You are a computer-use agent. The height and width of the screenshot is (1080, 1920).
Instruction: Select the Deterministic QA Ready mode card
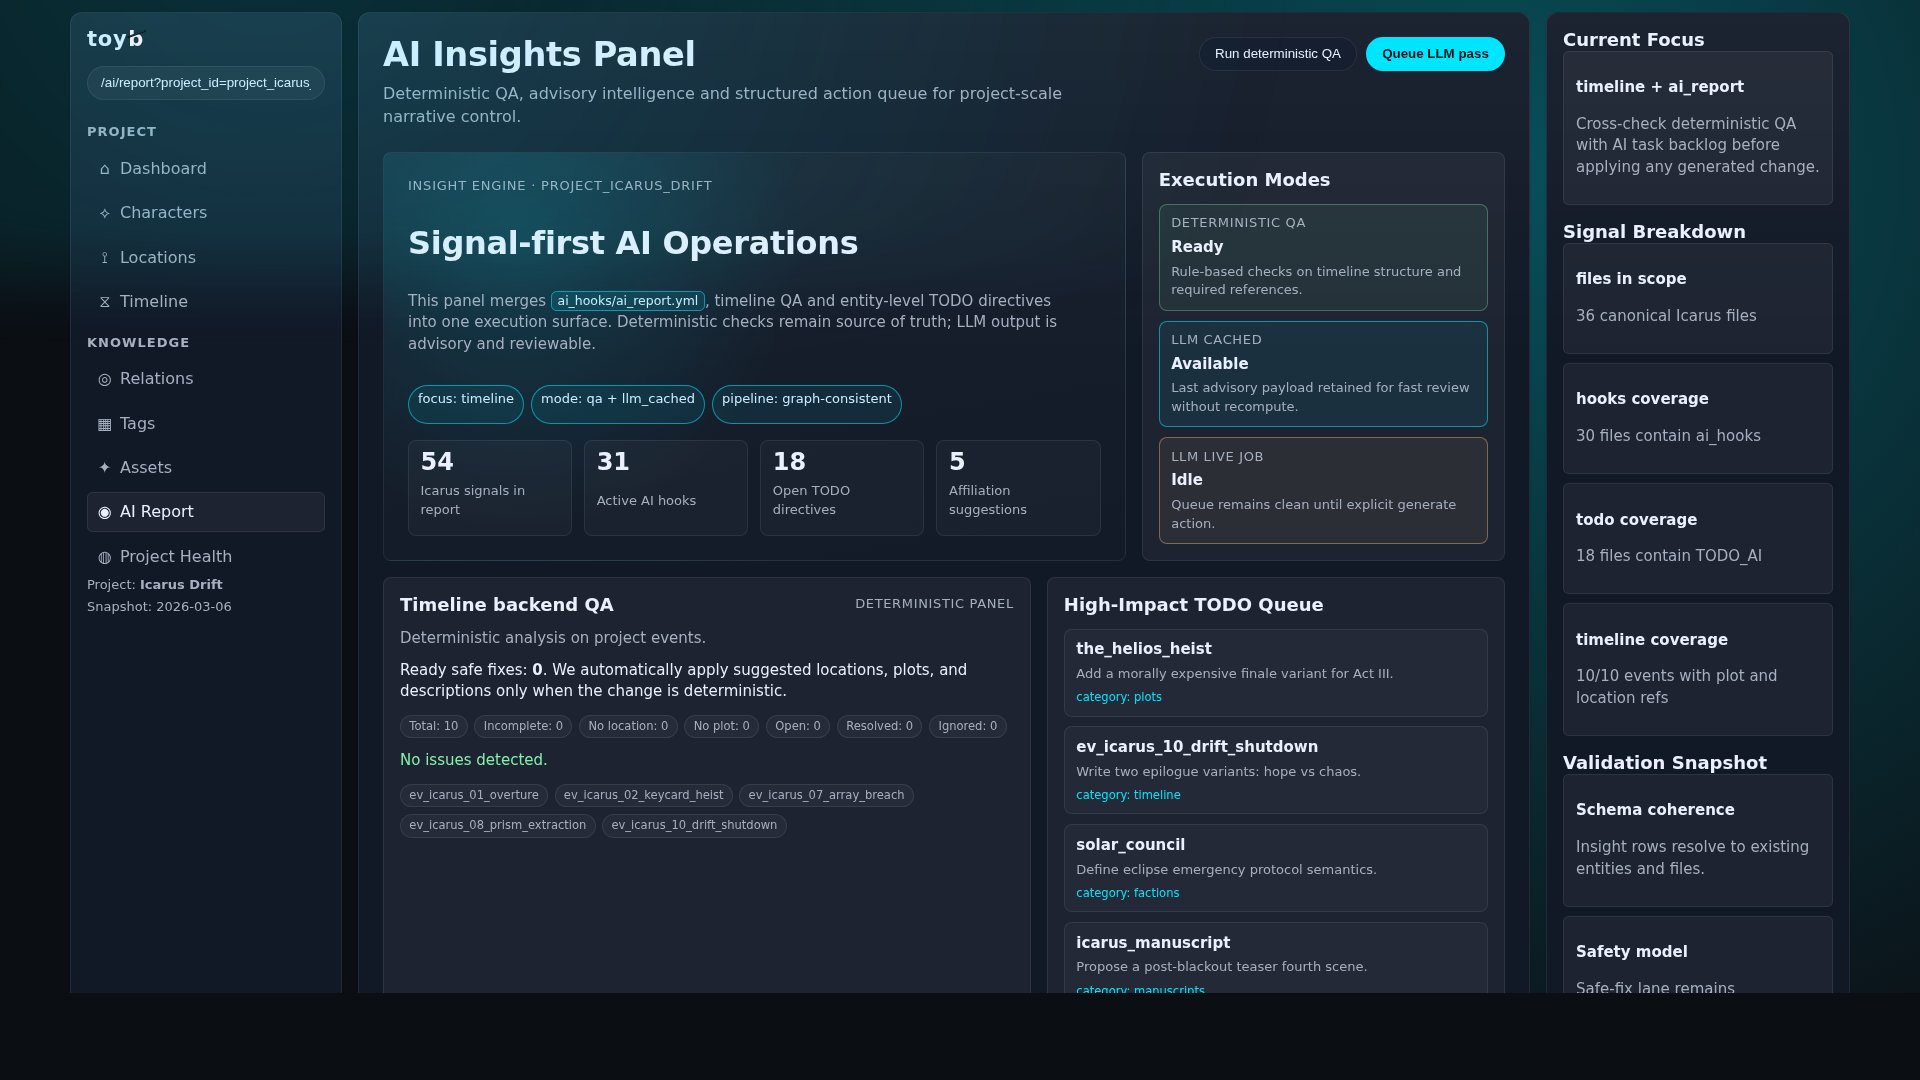click(x=1322, y=257)
